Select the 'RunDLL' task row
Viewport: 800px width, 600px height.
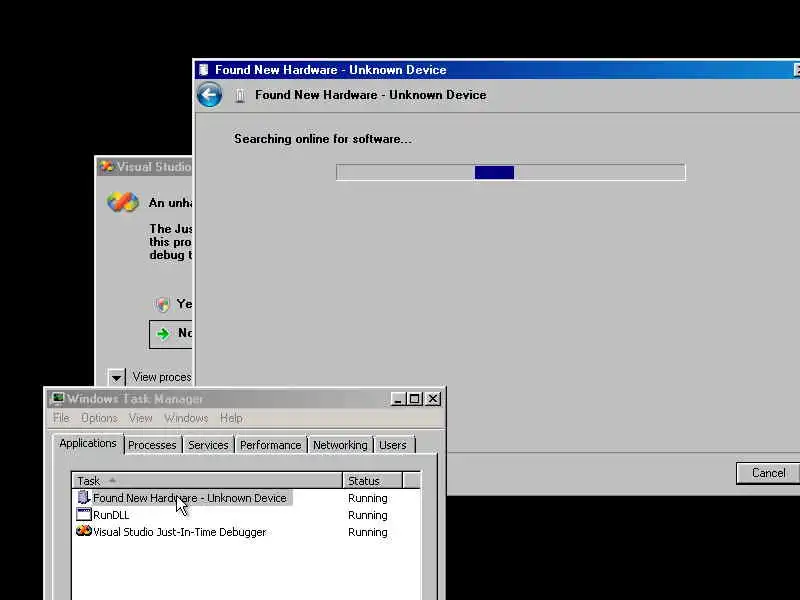pos(246,515)
